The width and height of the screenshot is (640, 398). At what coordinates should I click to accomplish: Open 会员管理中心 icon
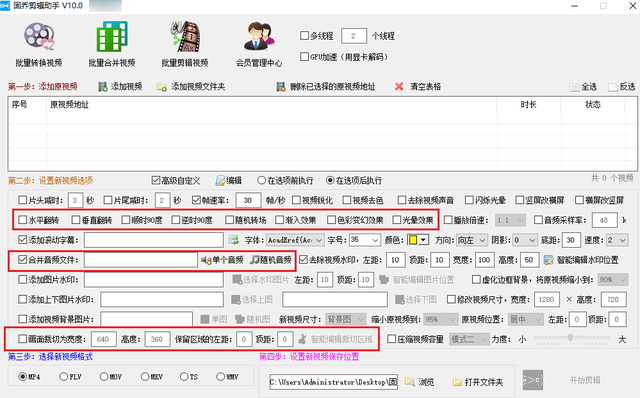[x=259, y=37]
